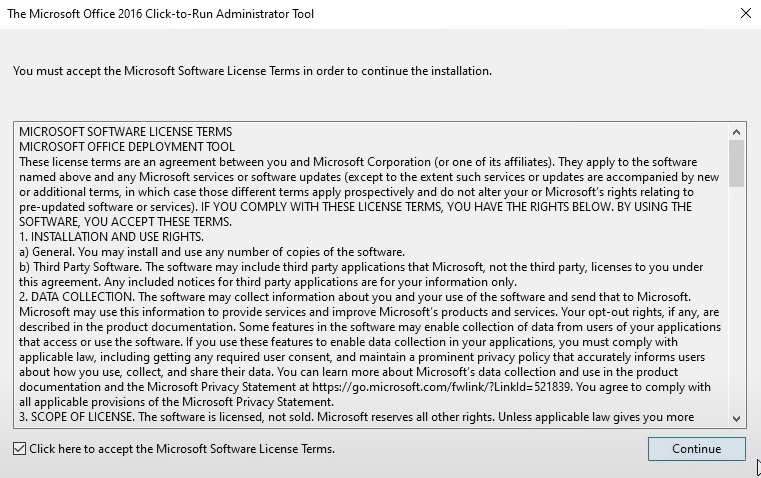Close the Click-to-Run Administrator Tool window
The image size is (761, 478).
[x=745, y=13]
